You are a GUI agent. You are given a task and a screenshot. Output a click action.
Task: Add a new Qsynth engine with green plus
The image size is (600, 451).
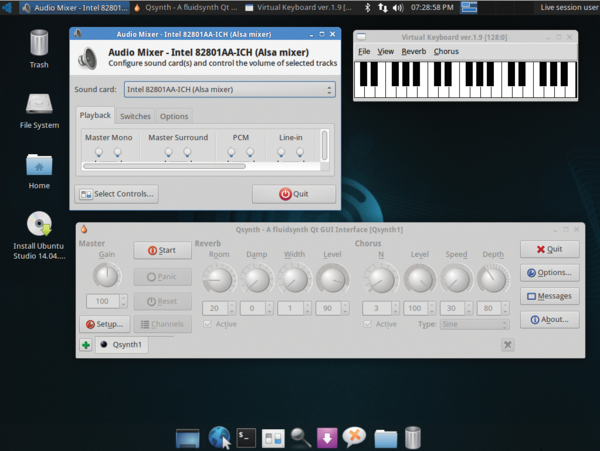click(x=86, y=345)
